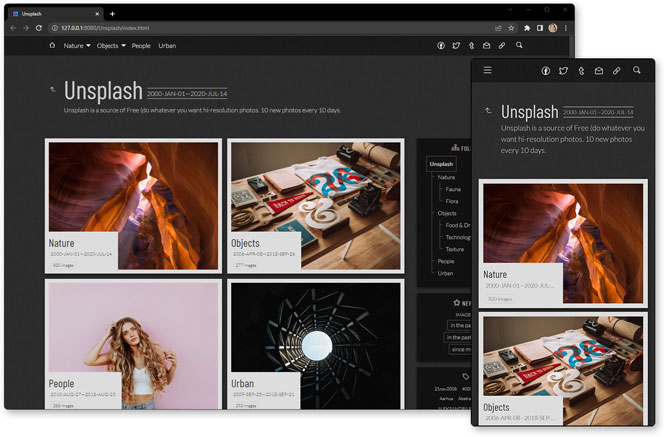Click the search icon in mobile header
This screenshot has height=437, width=664.
636,71
